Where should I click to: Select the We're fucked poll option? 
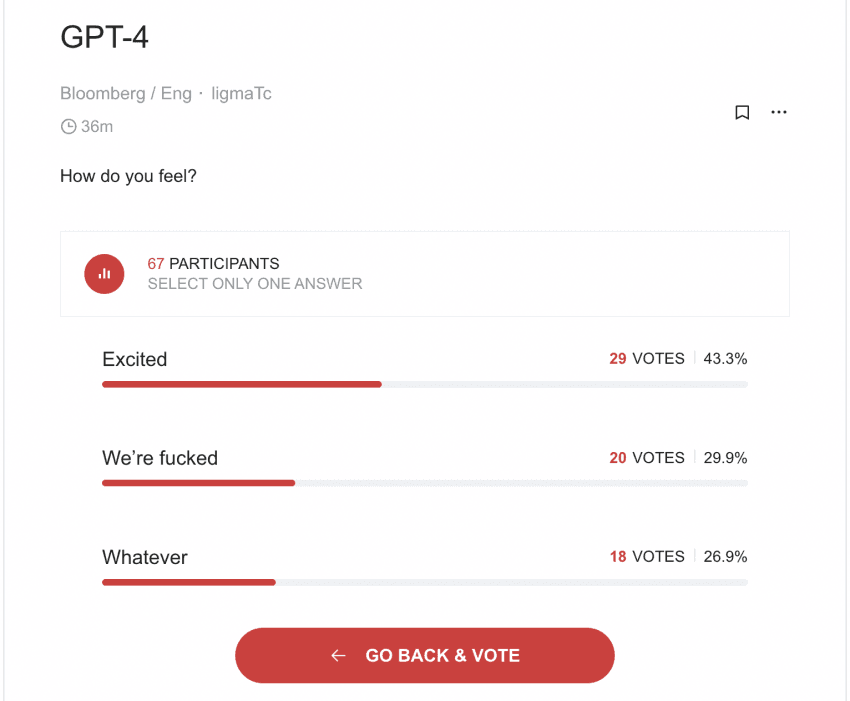[160, 459]
